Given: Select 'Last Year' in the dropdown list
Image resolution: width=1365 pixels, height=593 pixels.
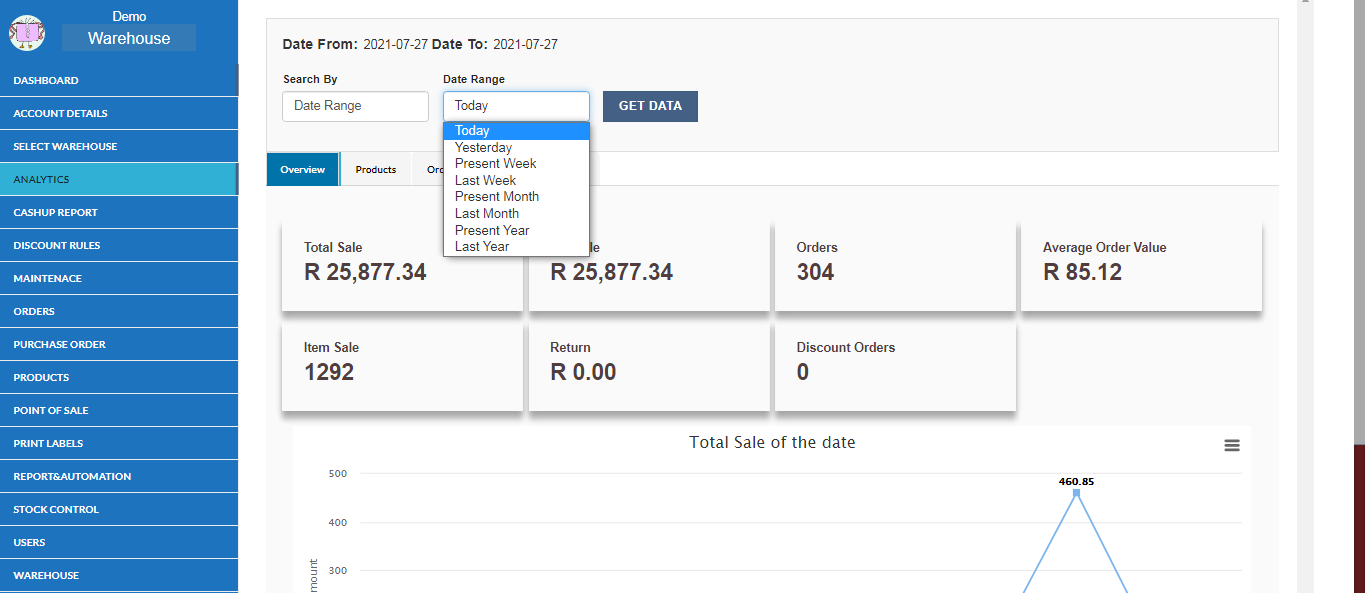Looking at the screenshot, I should (482, 246).
